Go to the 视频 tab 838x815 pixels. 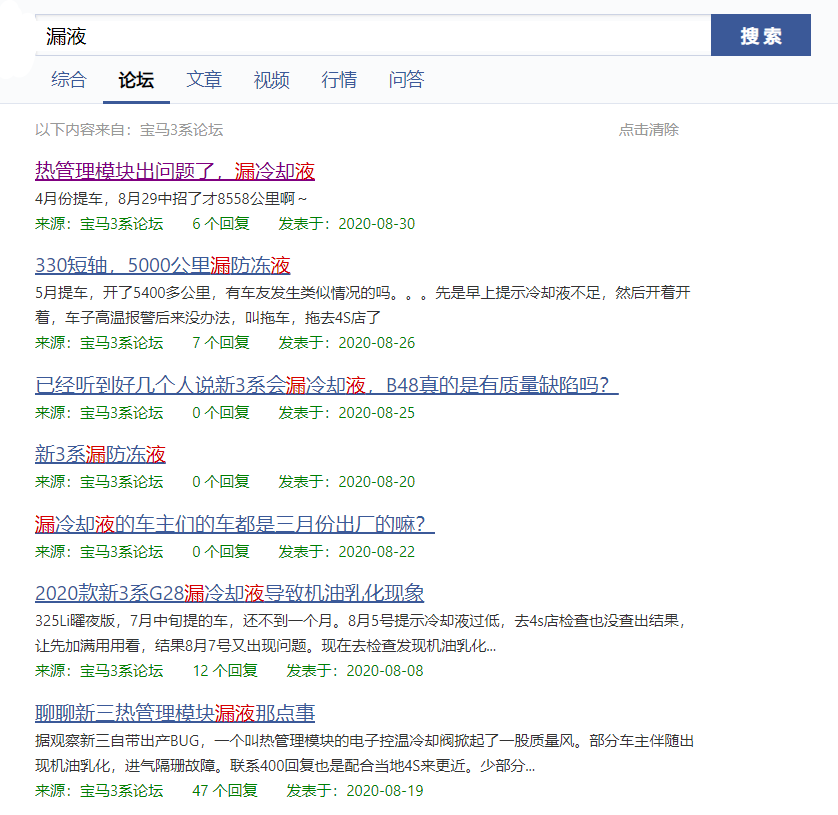pos(271,80)
